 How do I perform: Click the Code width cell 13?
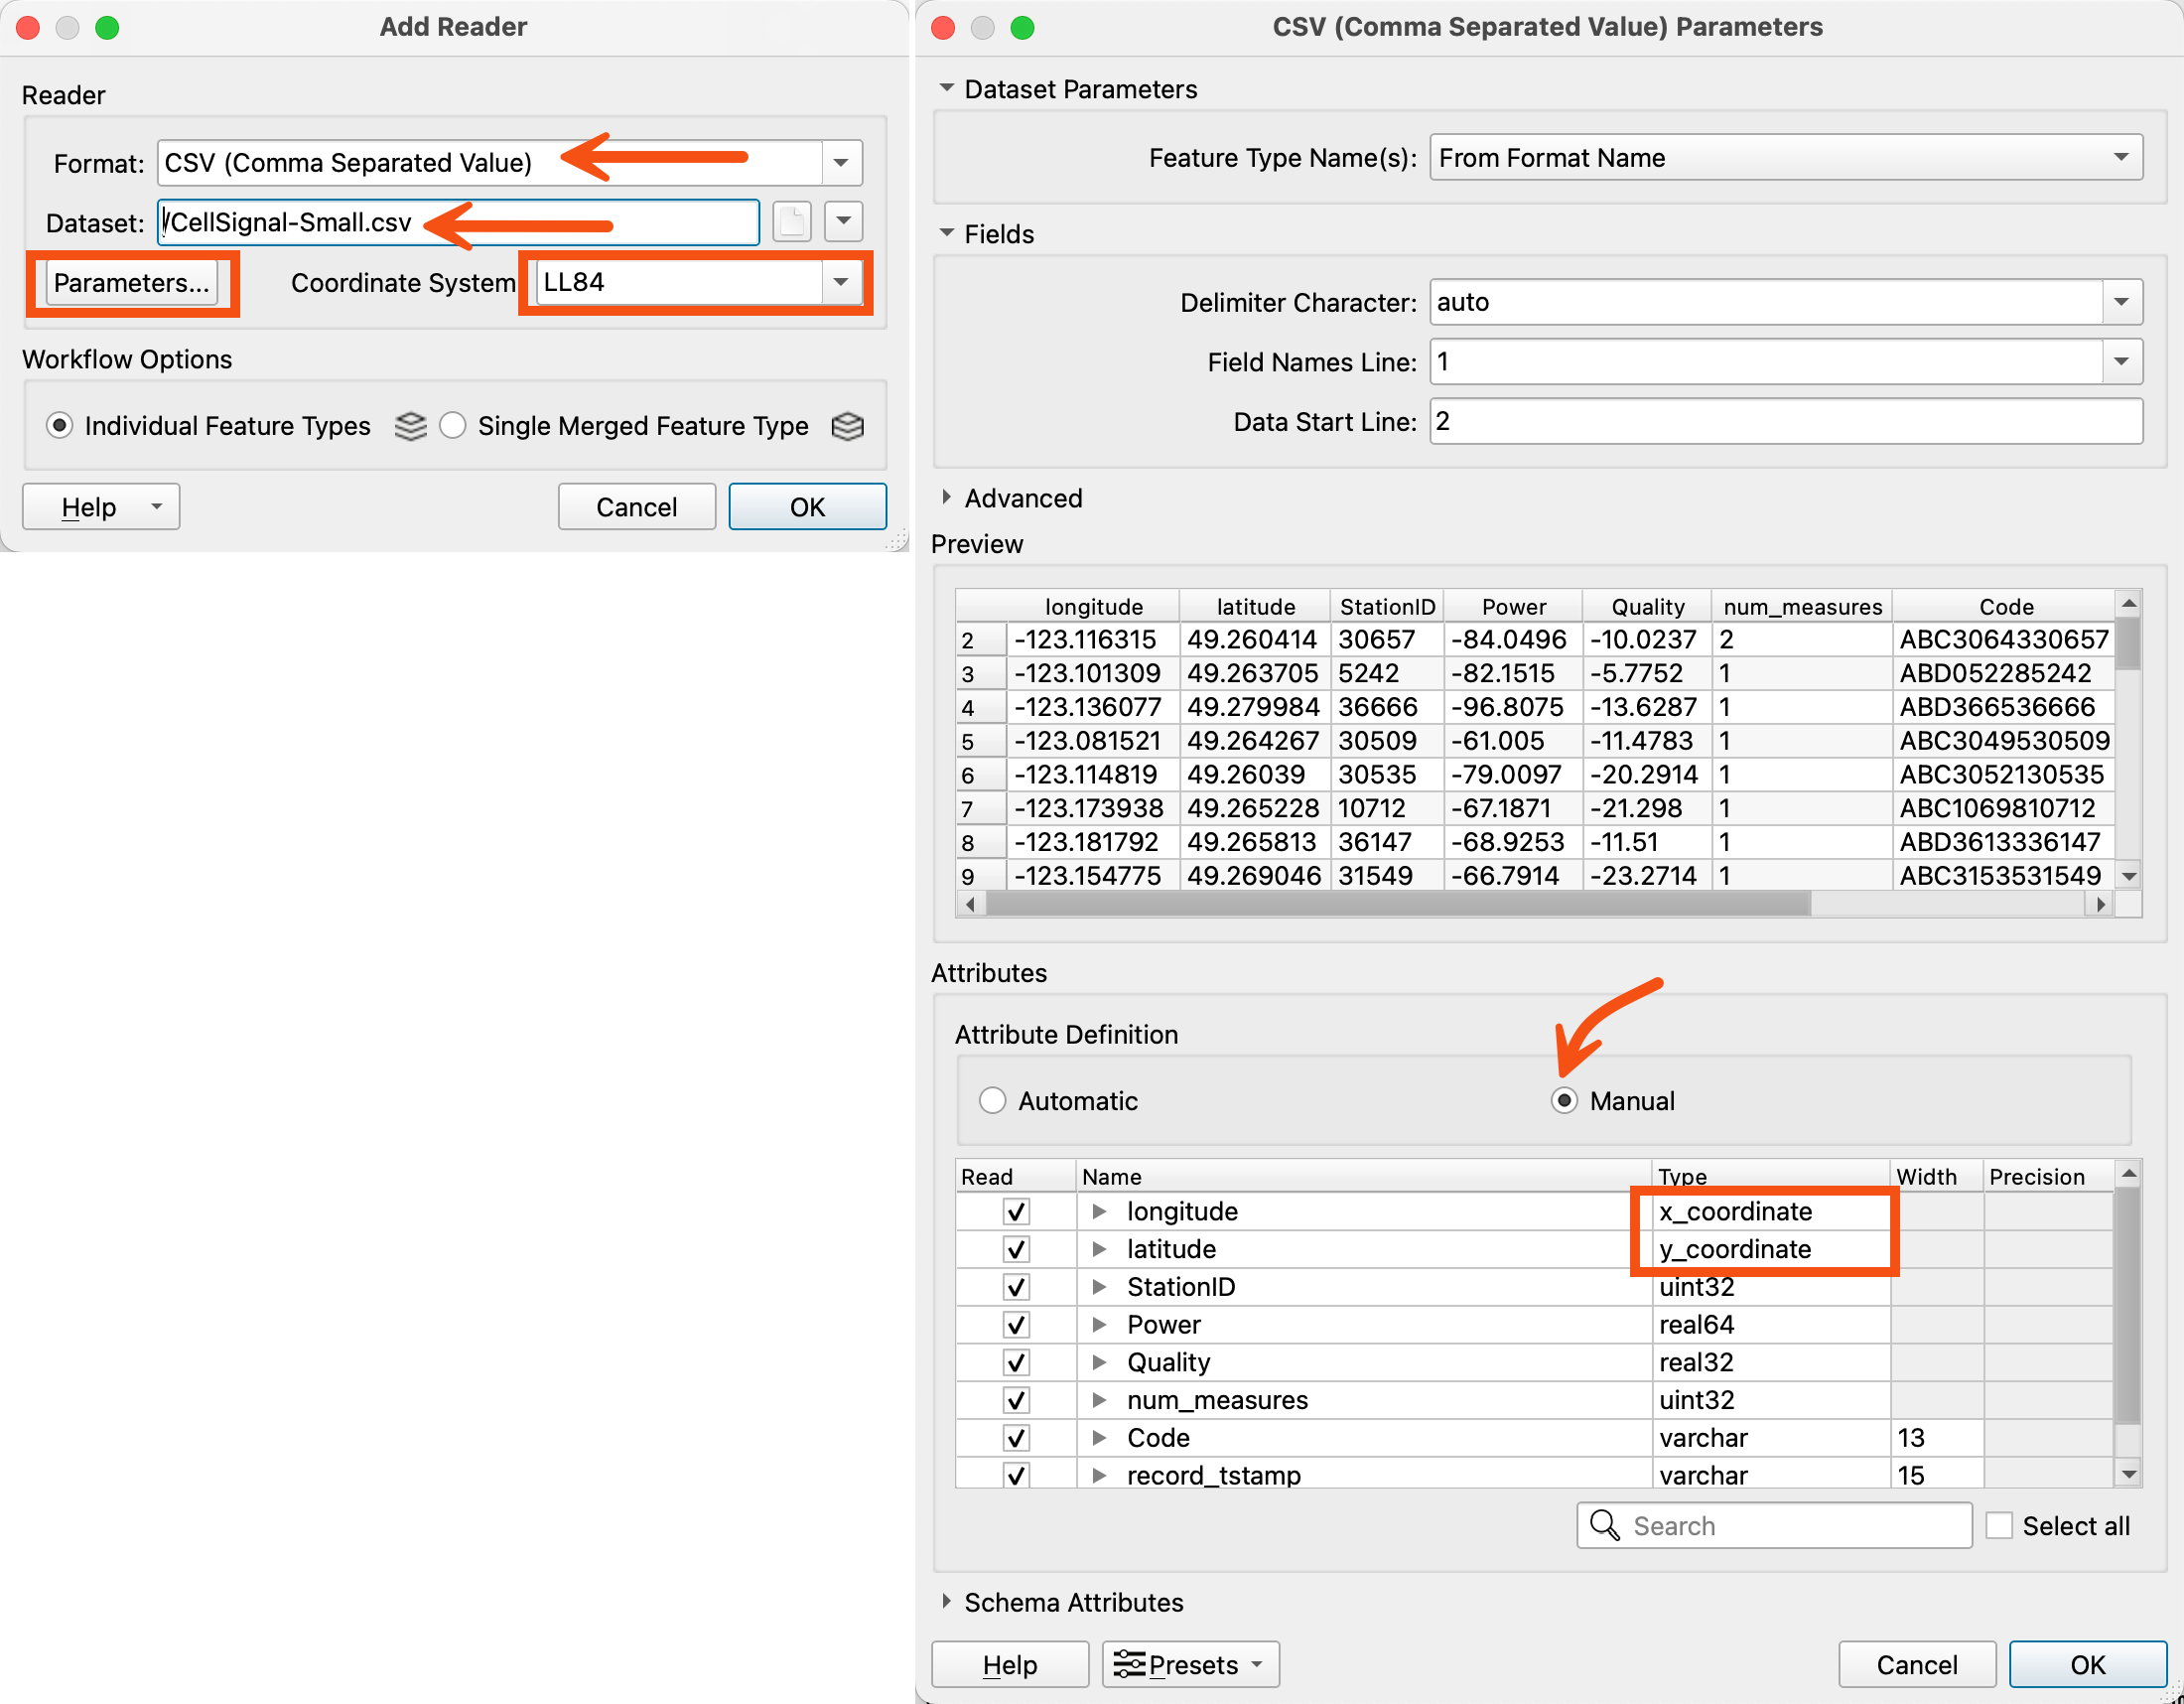tap(1936, 1438)
